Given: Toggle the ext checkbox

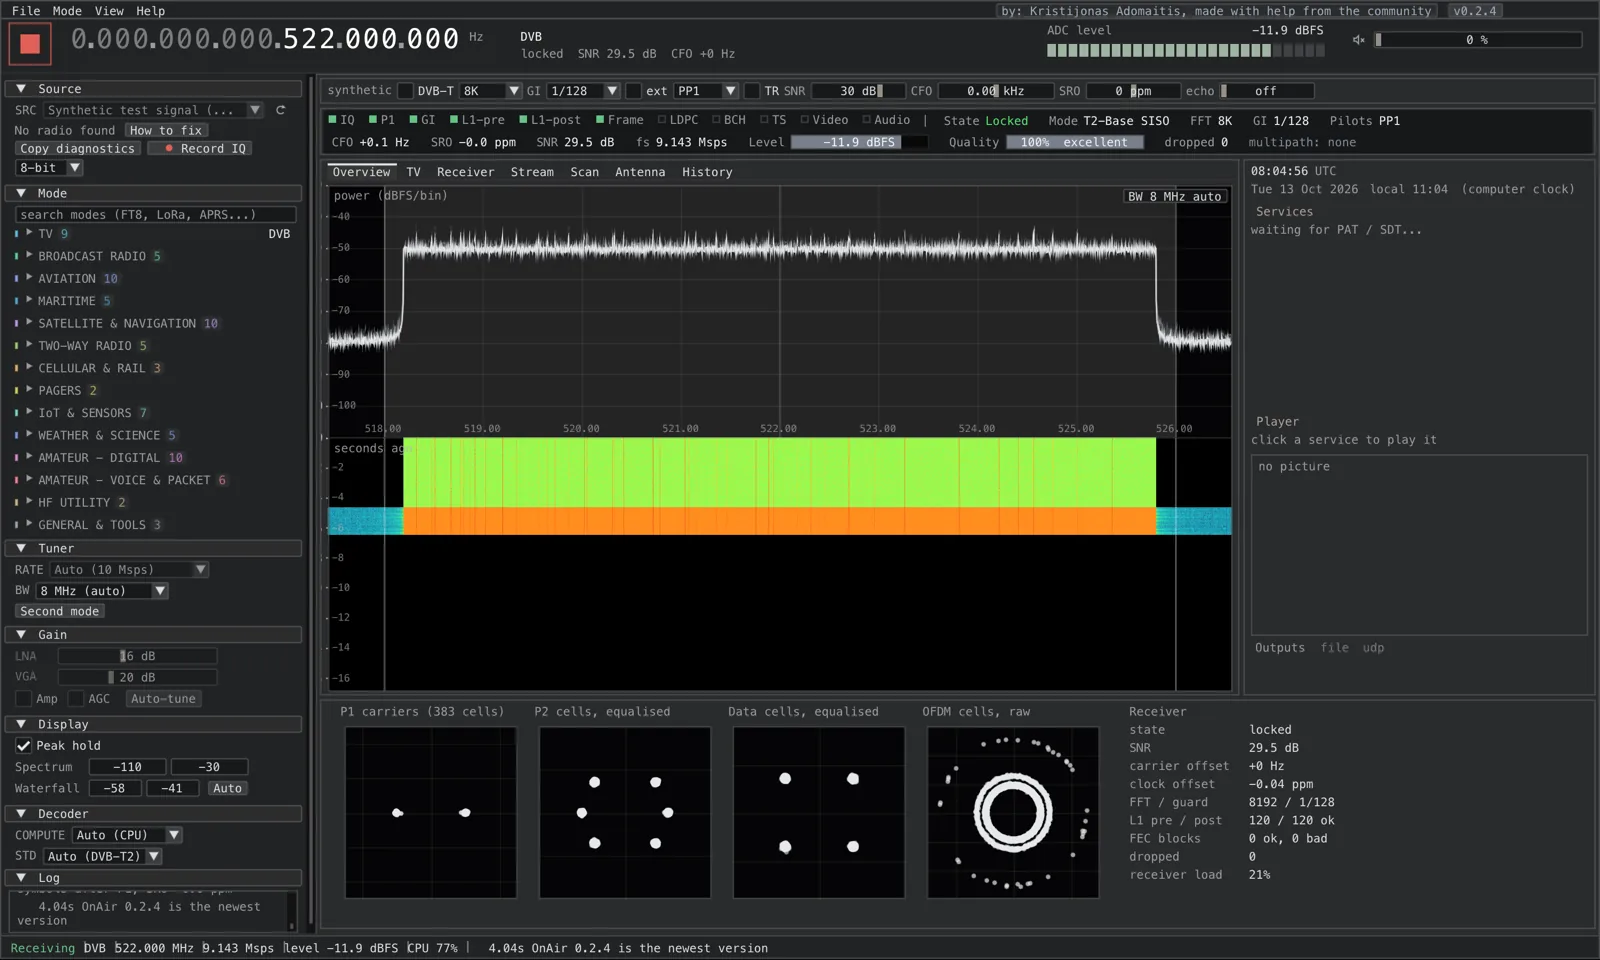Looking at the screenshot, I should [633, 91].
